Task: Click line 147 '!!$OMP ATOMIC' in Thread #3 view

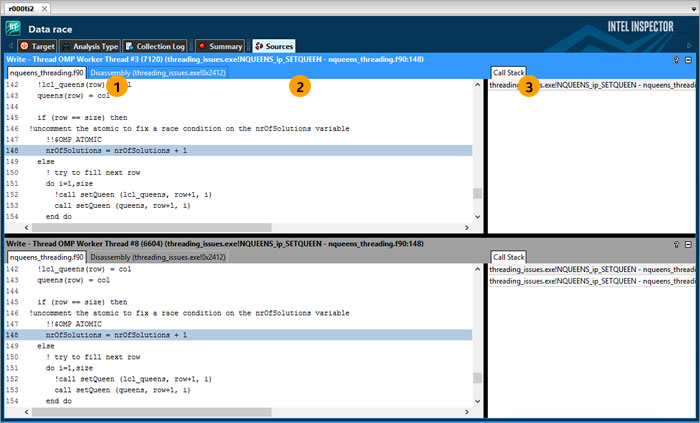Action: (x=74, y=139)
